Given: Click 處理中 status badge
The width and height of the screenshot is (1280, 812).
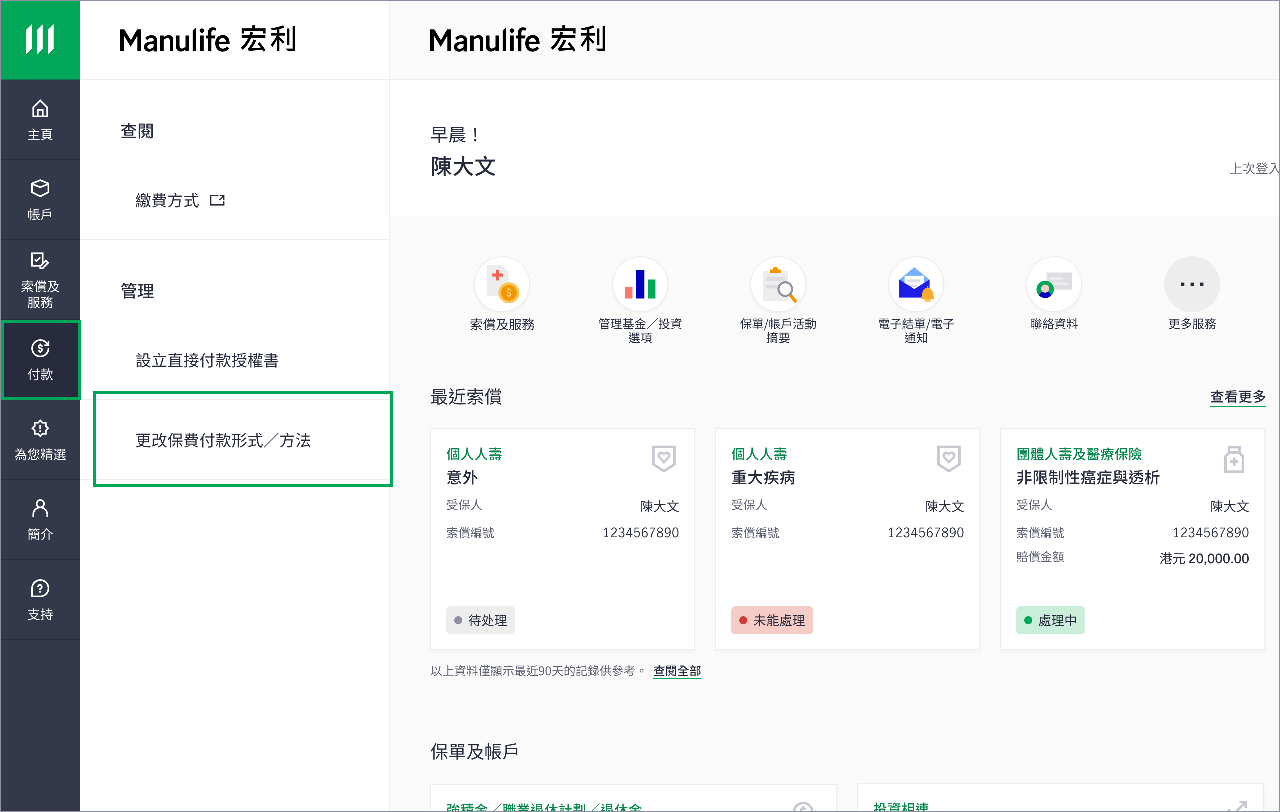Looking at the screenshot, I should click(x=1050, y=620).
